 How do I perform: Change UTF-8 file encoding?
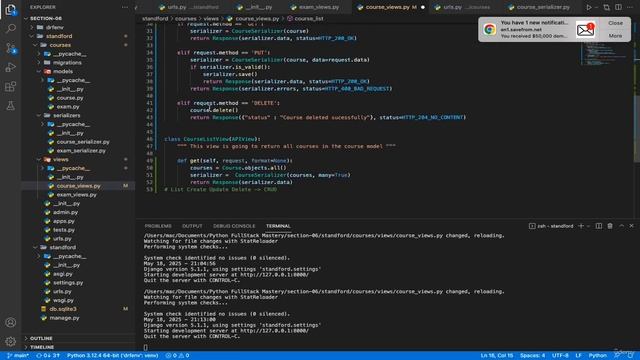coord(560,356)
